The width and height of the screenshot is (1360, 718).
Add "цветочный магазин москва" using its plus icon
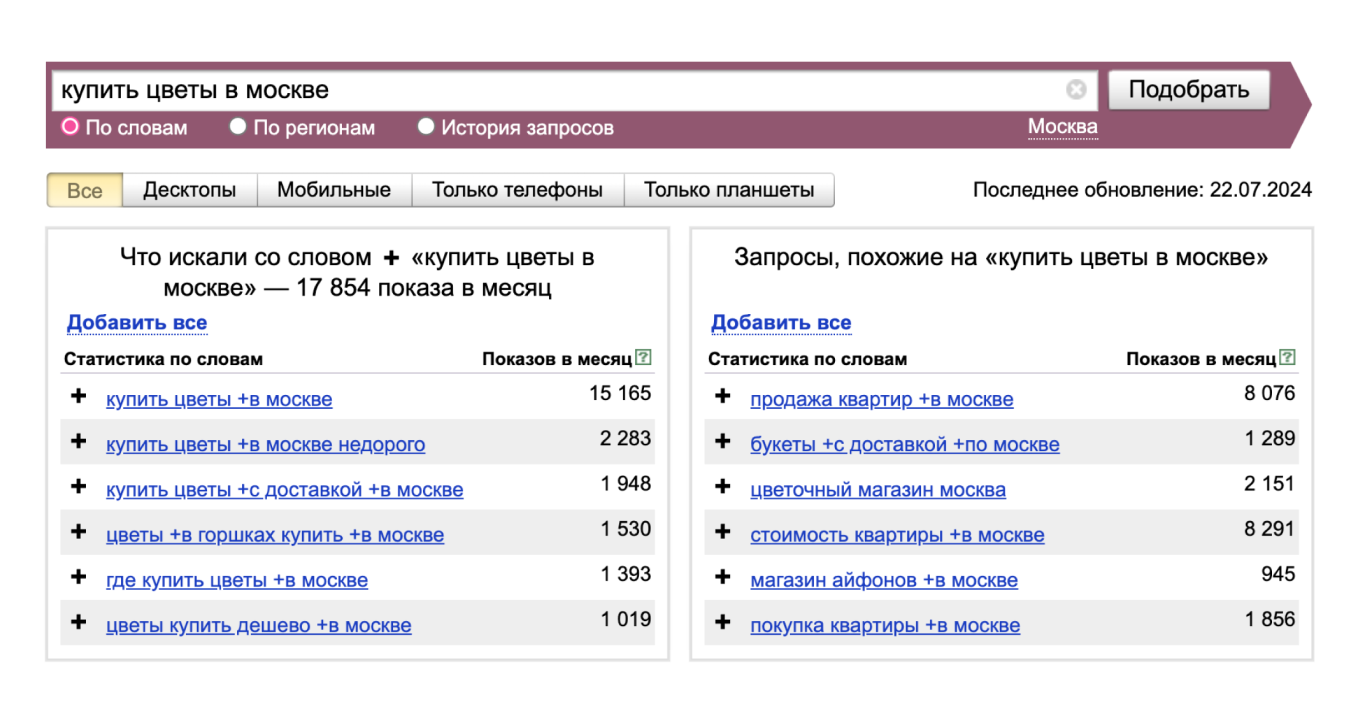click(x=723, y=489)
